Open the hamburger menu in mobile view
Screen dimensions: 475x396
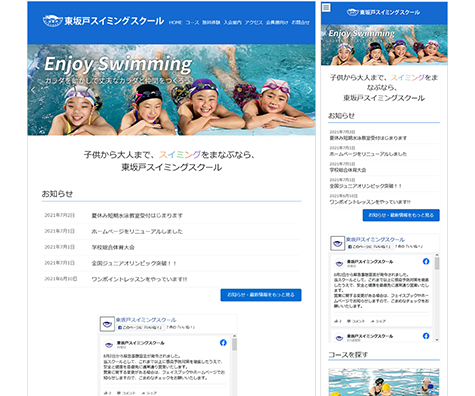(326, 8)
